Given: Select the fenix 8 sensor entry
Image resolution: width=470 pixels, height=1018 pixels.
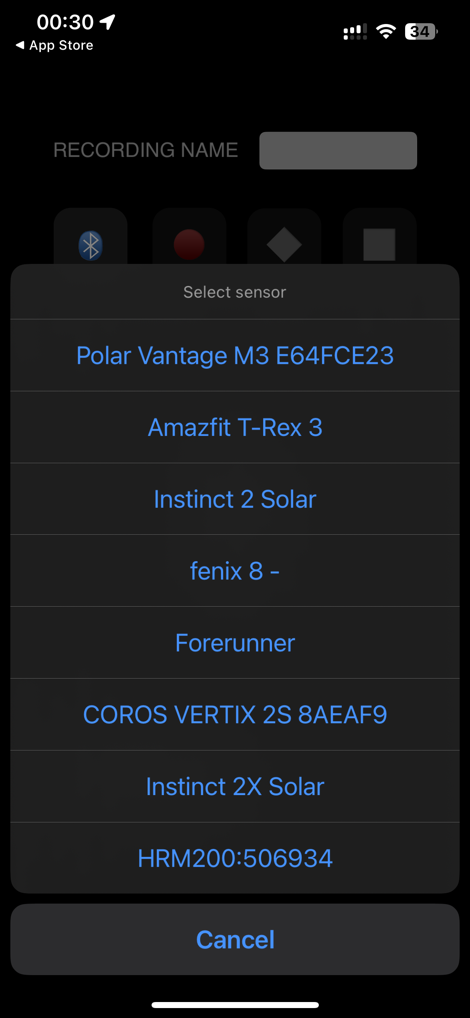Looking at the screenshot, I should click(x=235, y=571).
